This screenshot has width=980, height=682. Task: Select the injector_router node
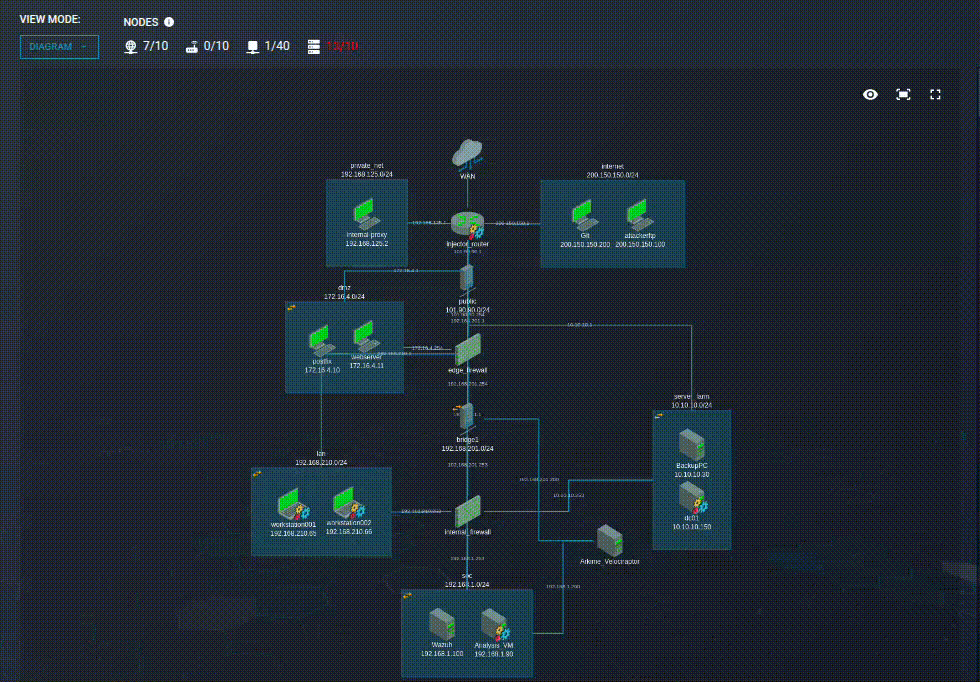point(468,226)
